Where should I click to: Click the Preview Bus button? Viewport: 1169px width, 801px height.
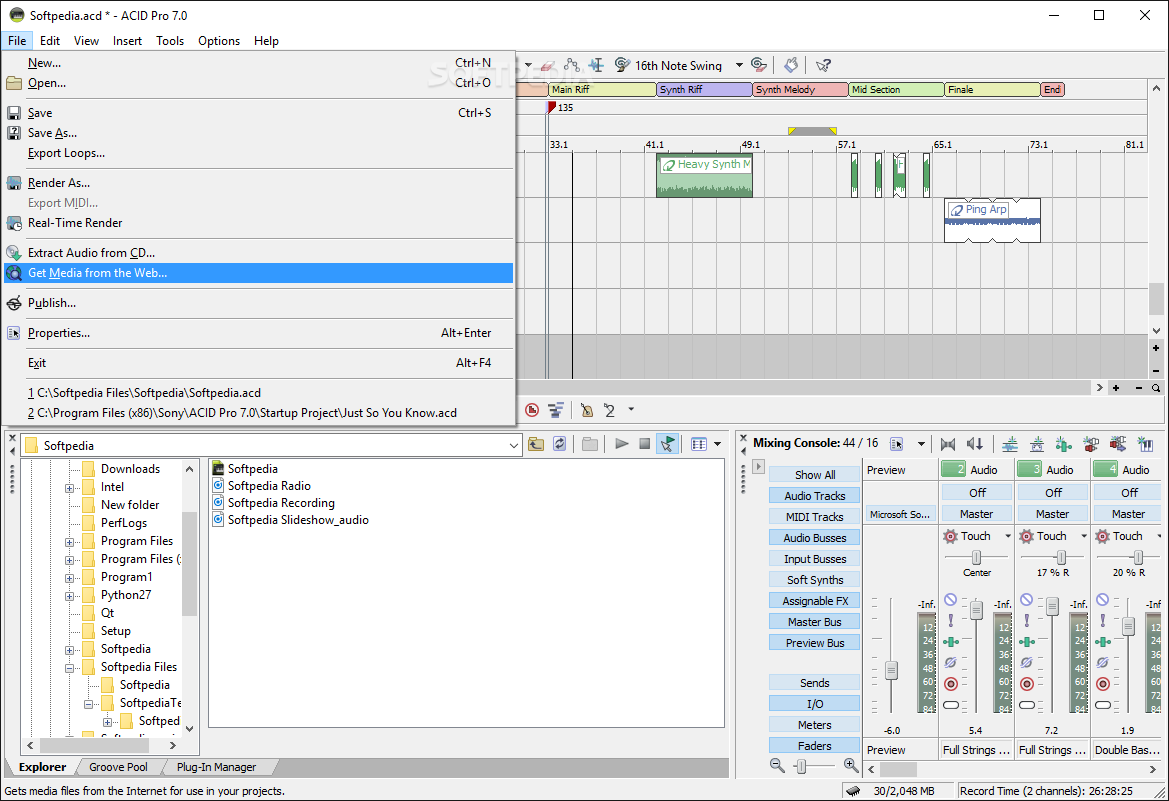815,643
